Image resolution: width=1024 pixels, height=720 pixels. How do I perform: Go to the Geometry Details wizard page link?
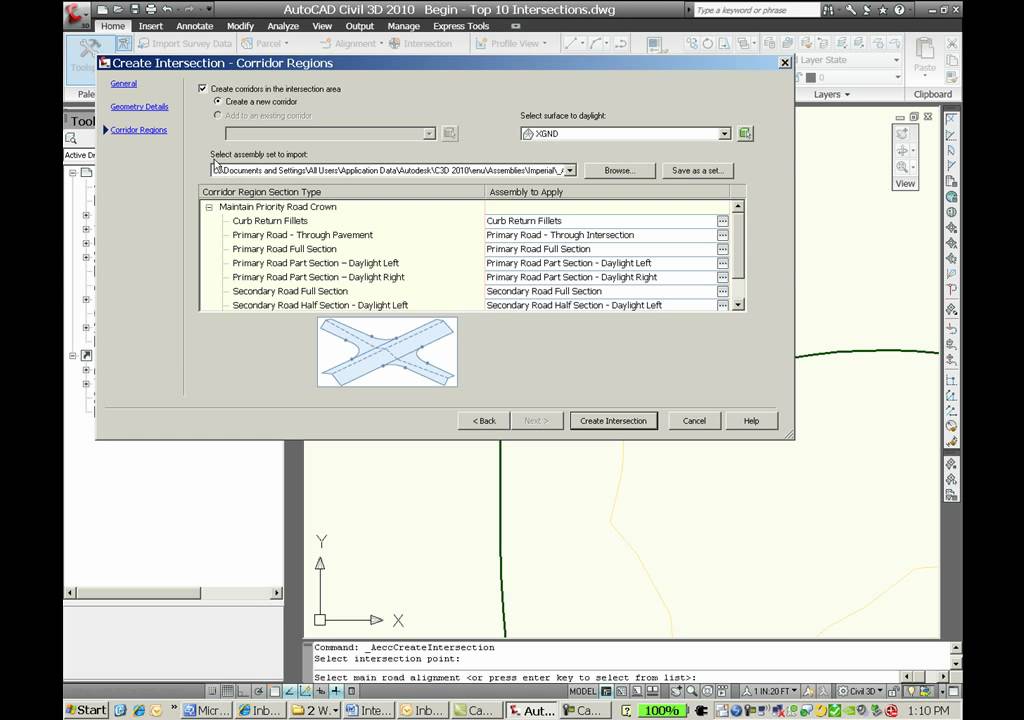point(139,106)
